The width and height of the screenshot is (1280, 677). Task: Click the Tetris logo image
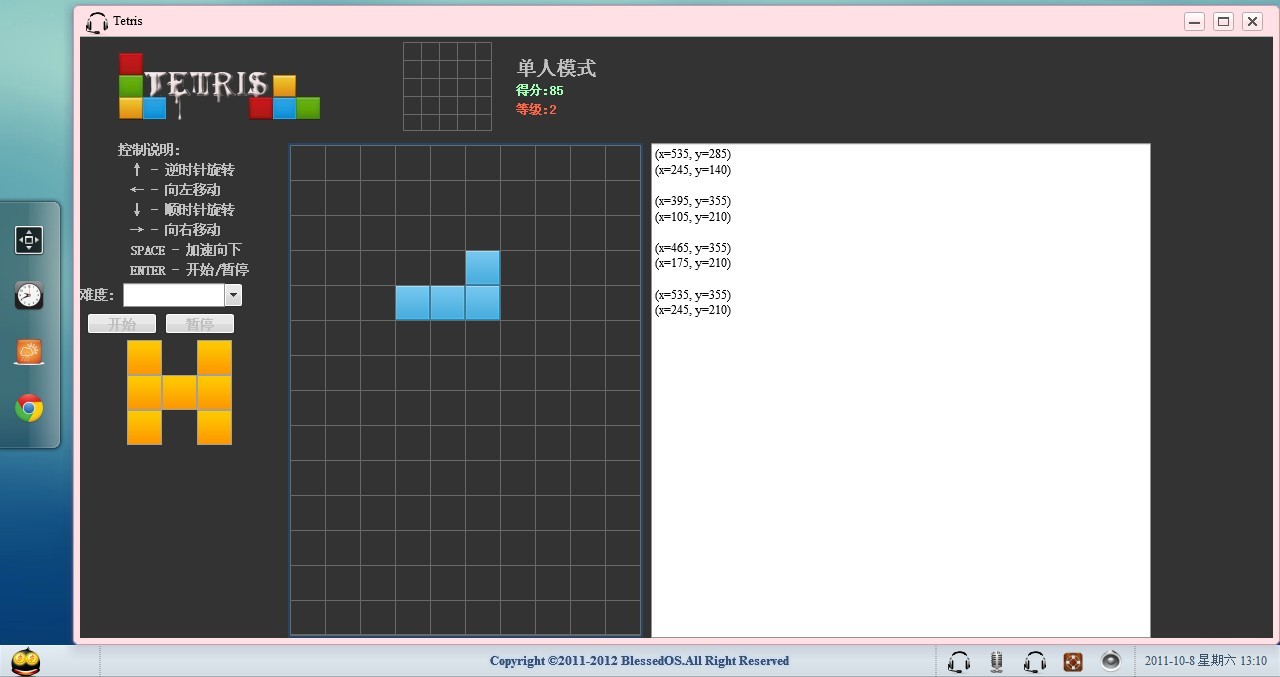219,86
